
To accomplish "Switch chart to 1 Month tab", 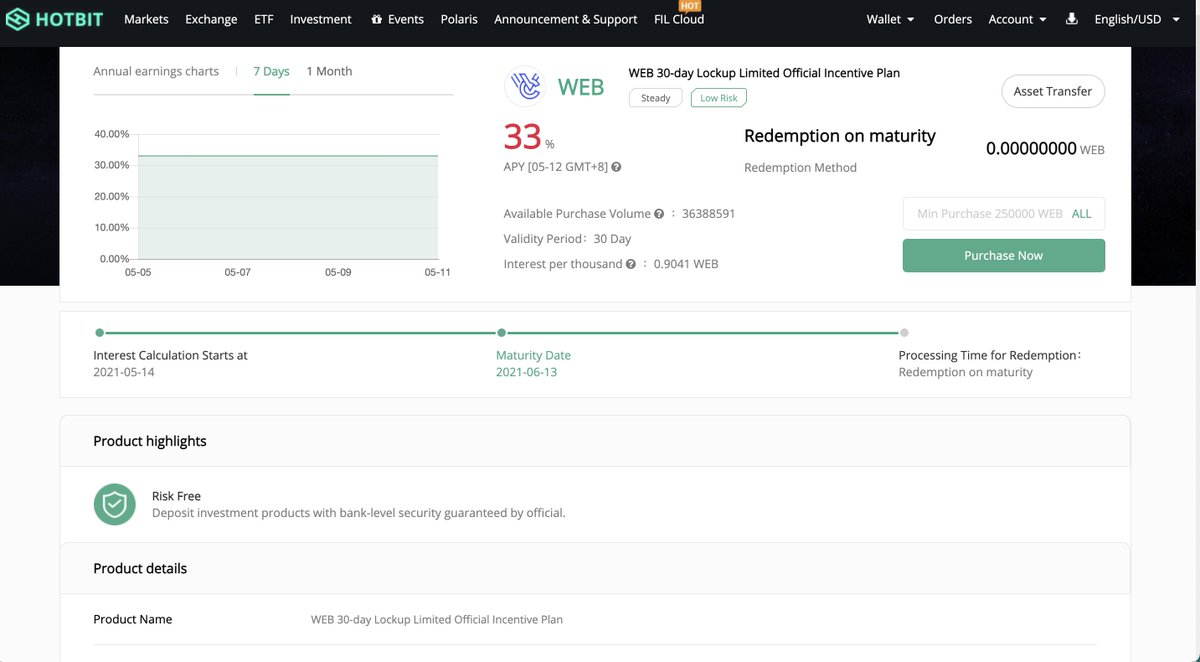I will (329, 72).
